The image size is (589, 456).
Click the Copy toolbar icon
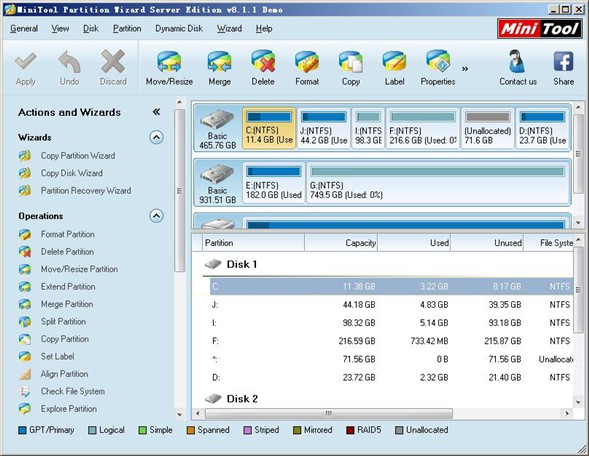point(350,62)
